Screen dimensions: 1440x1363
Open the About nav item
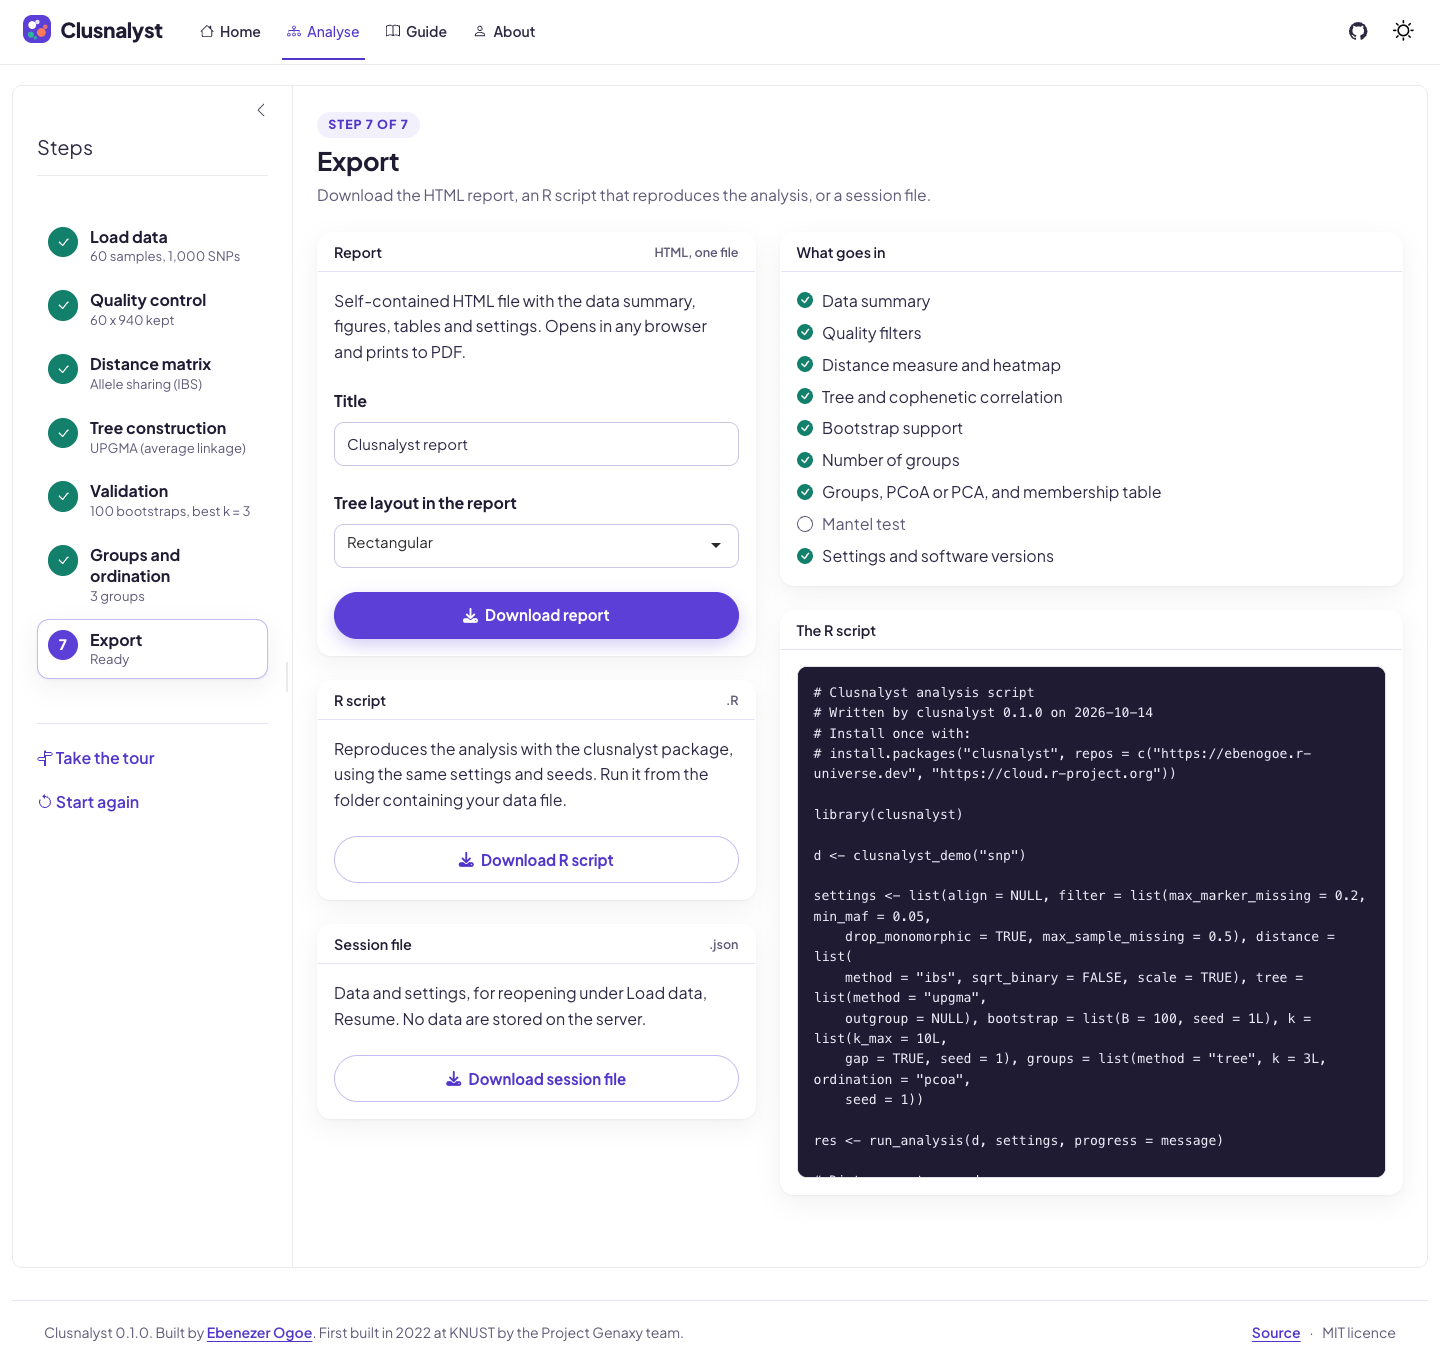[x=504, y=32]
